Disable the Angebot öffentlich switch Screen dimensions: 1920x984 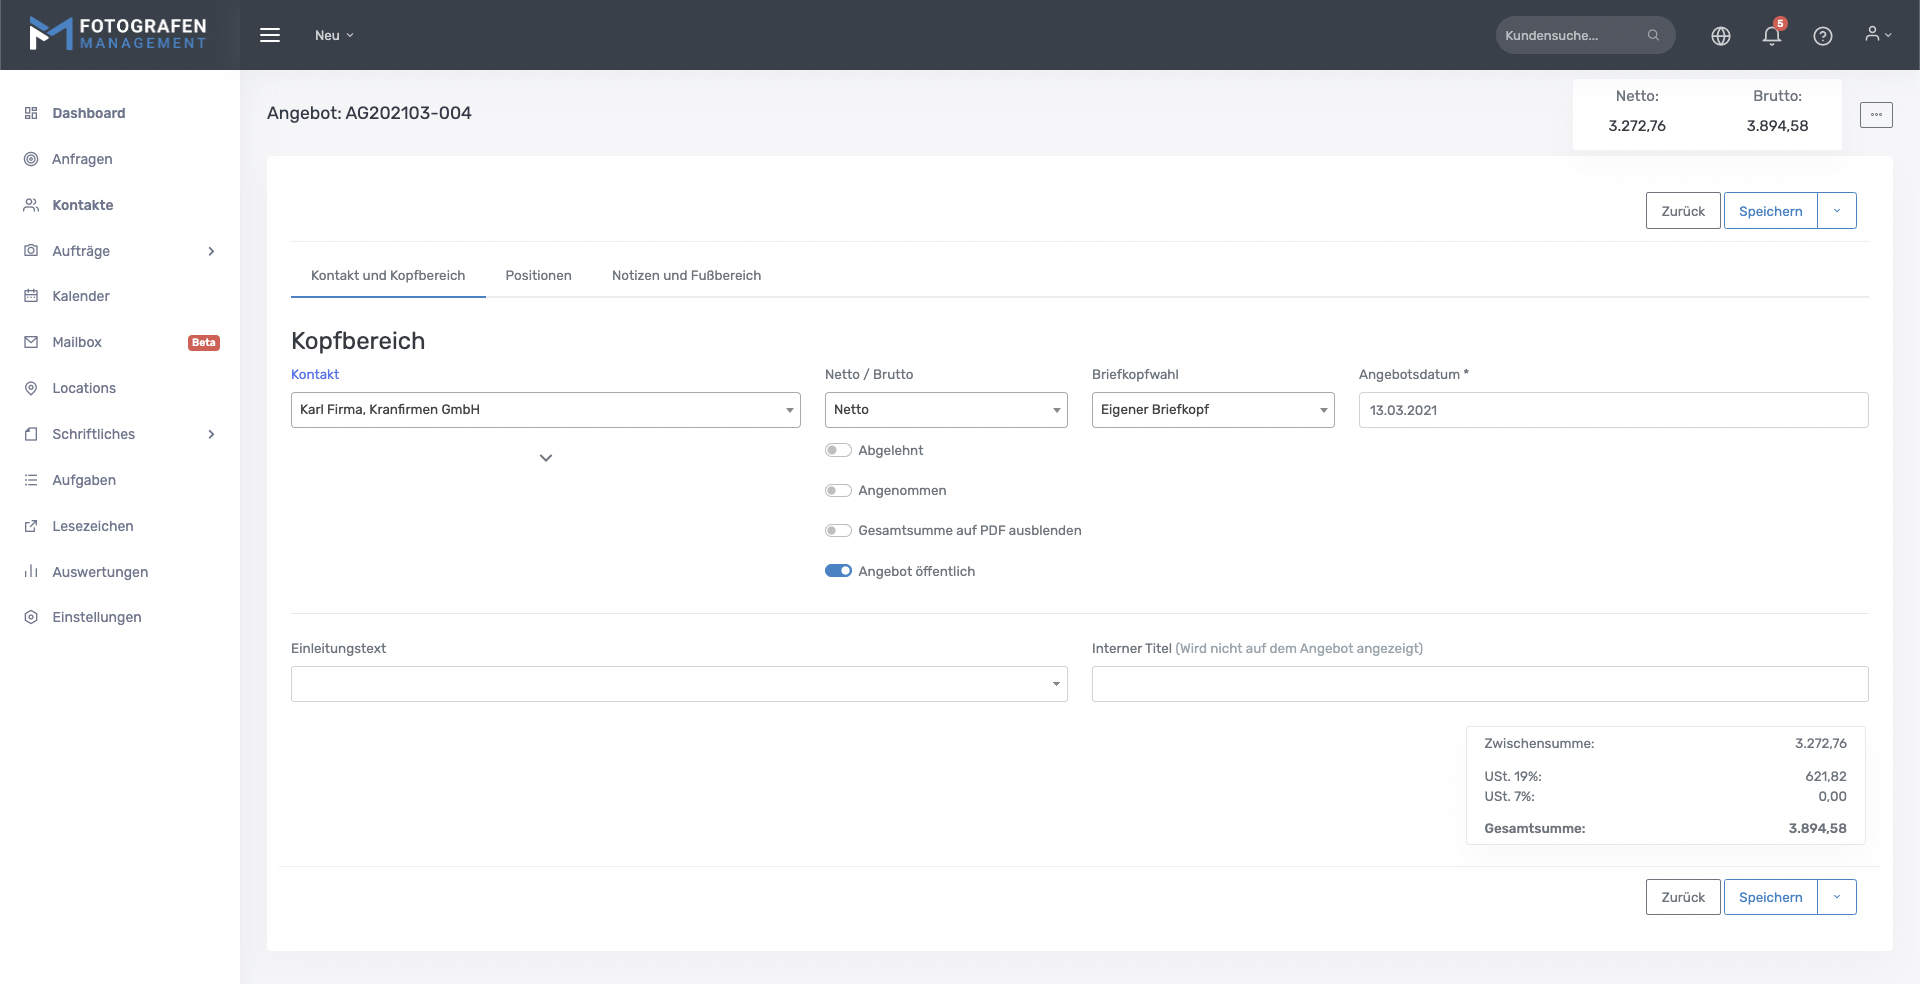(838, 571)
